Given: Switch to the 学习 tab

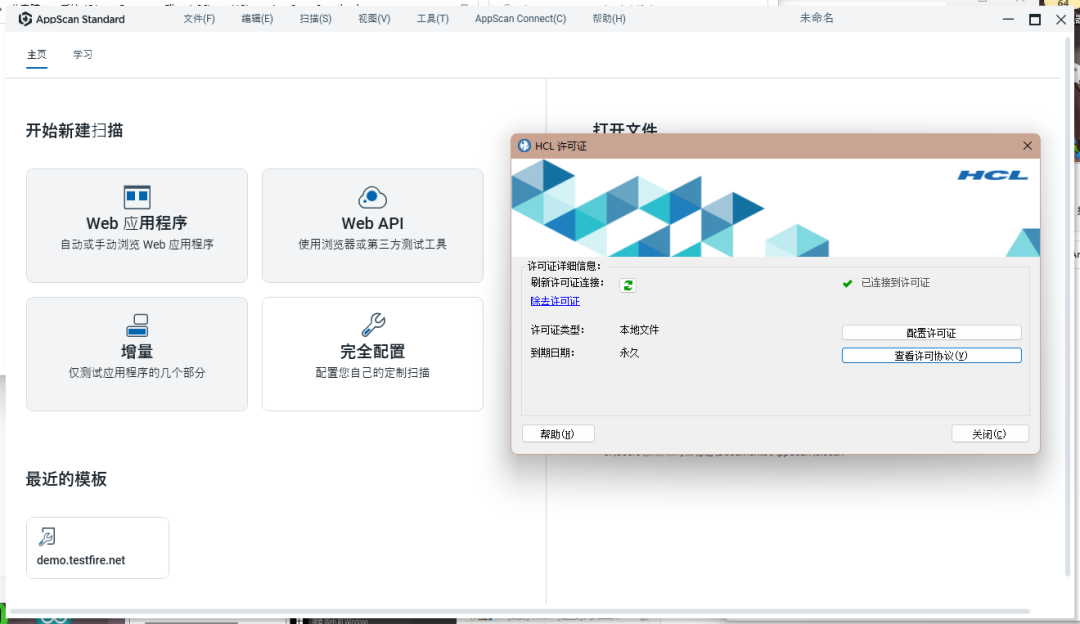Looking at the screenshot, I should coord(83,54).
